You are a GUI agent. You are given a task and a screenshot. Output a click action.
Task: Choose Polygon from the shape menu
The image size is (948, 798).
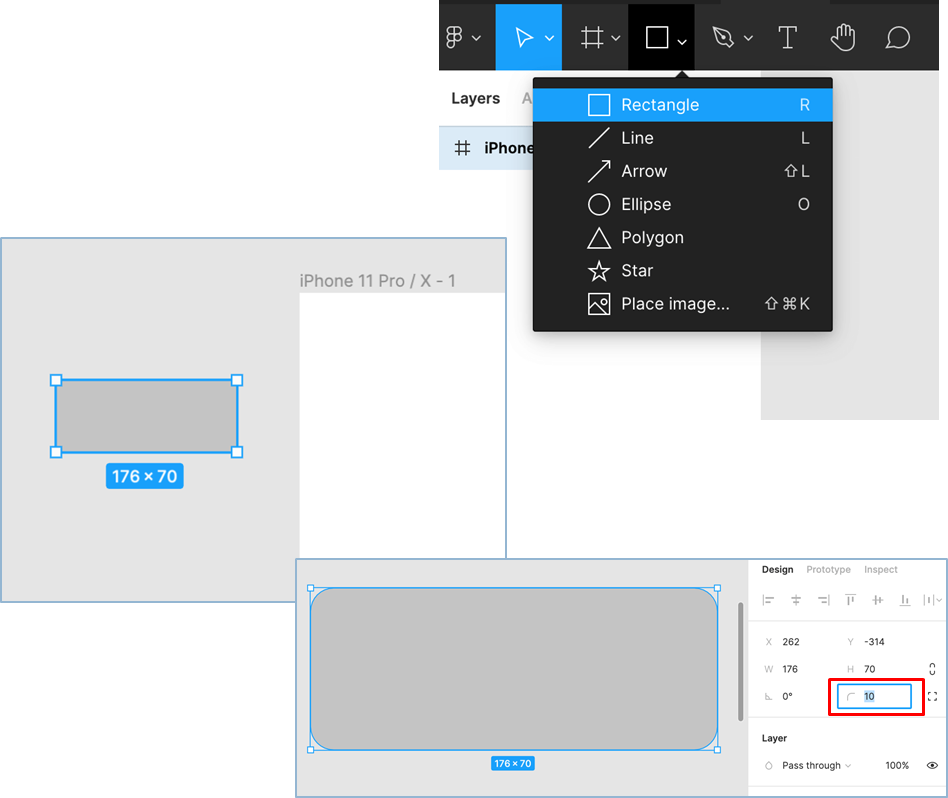(683, 238)
